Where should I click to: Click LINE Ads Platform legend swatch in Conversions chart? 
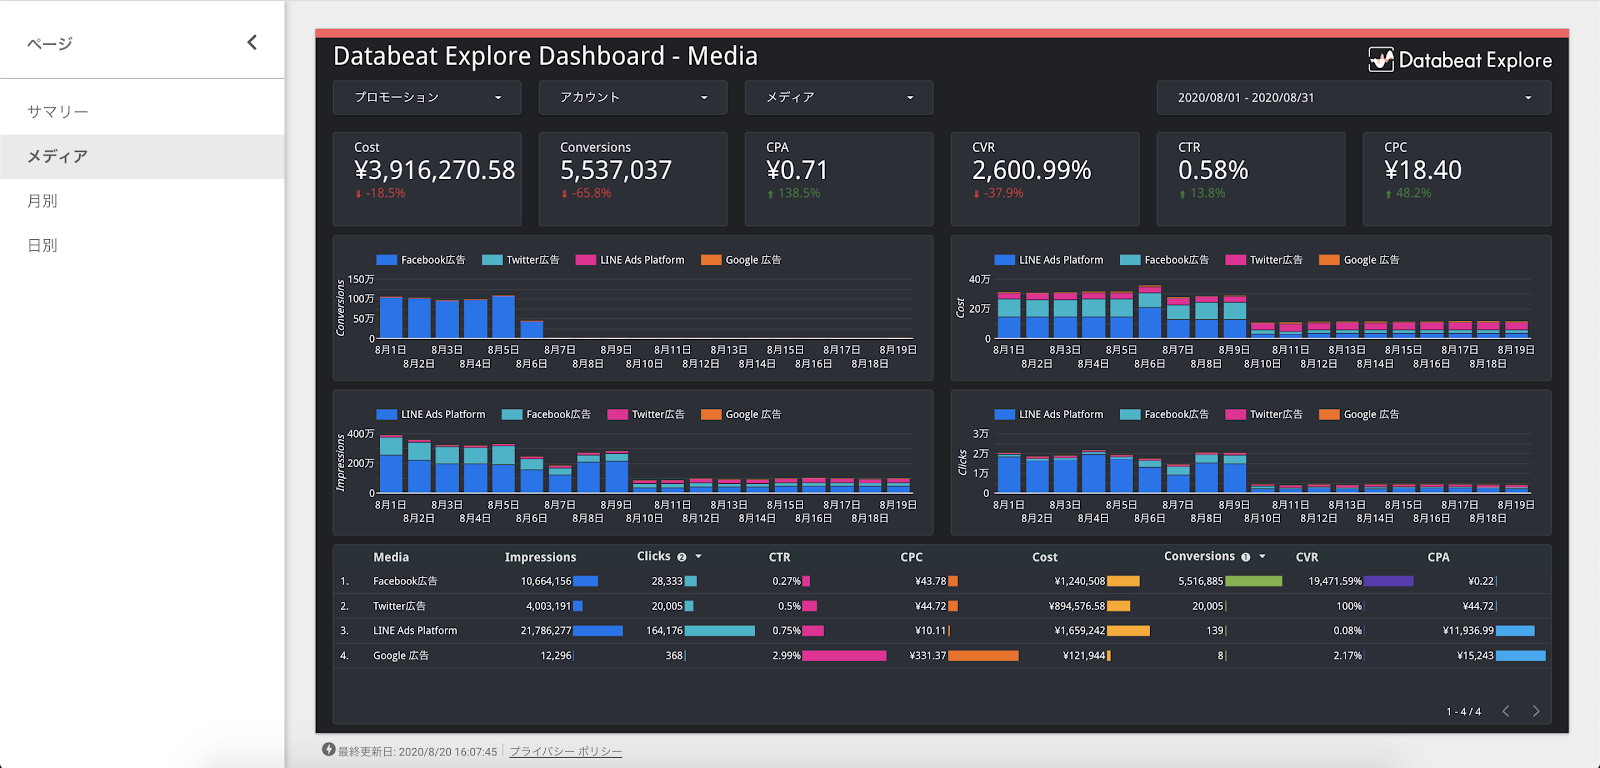pyautogui.click(x=586, y=260)
